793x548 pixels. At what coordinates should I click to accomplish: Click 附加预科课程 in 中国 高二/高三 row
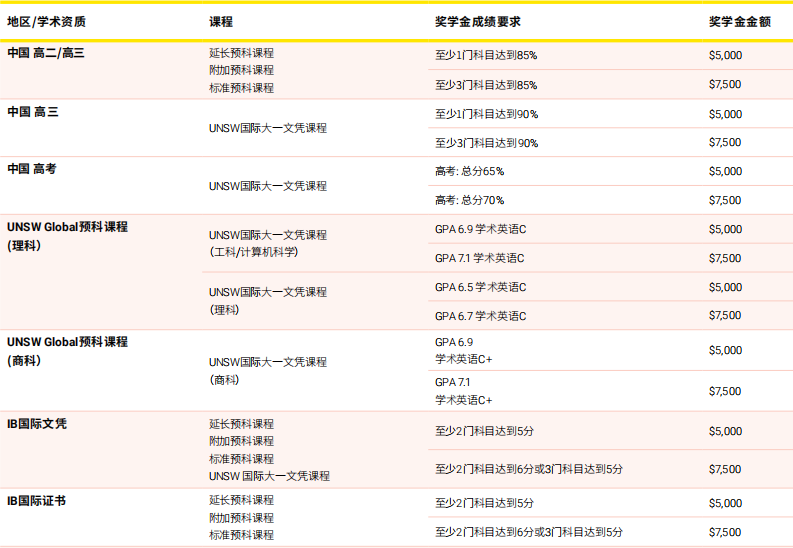point(241,70)
